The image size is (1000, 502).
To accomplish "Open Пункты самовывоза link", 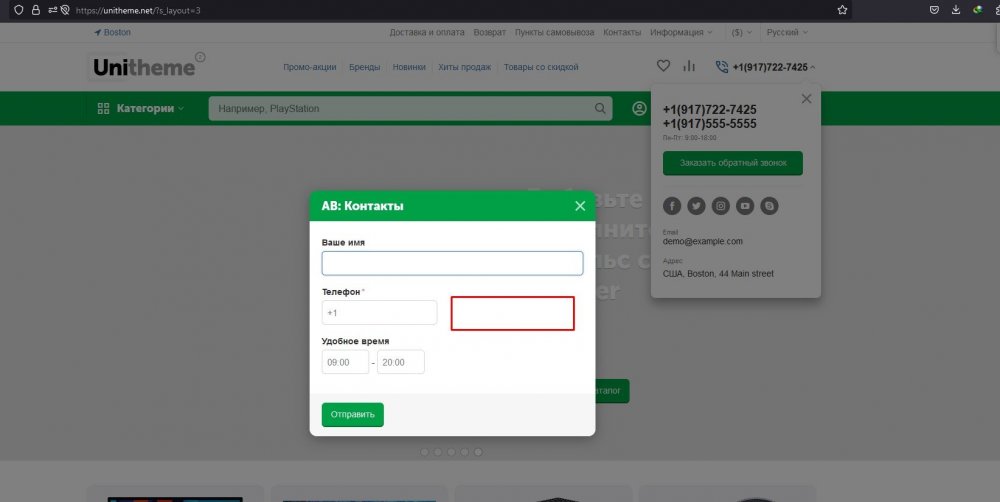I will click(554, 32).
